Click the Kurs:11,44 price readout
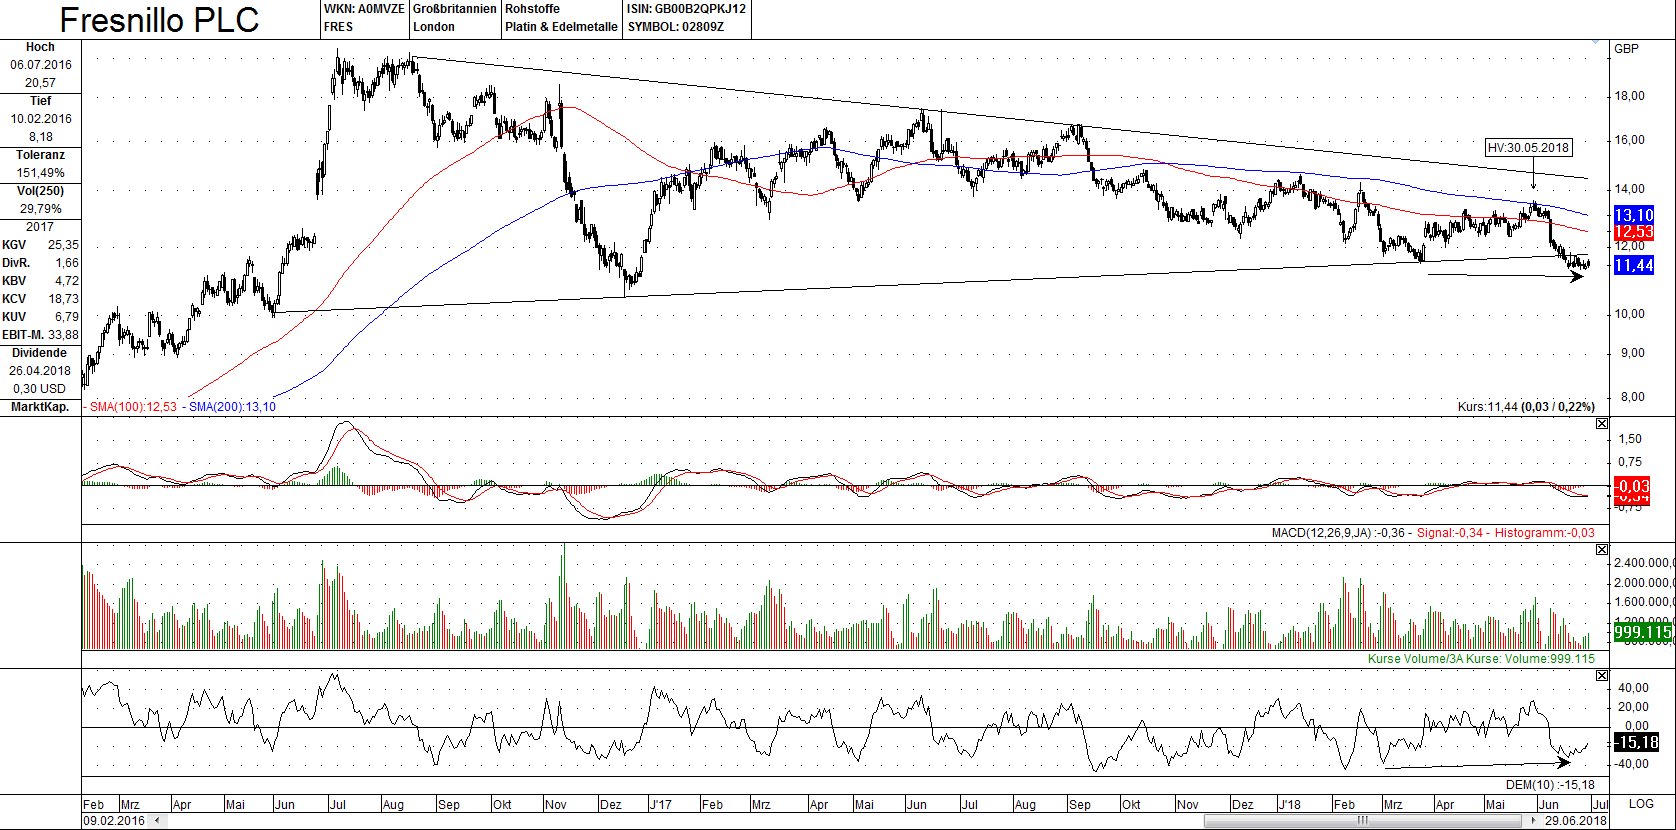Image resolution: width=1676 pixels, height=830 pixels. tap(1526, 407)
